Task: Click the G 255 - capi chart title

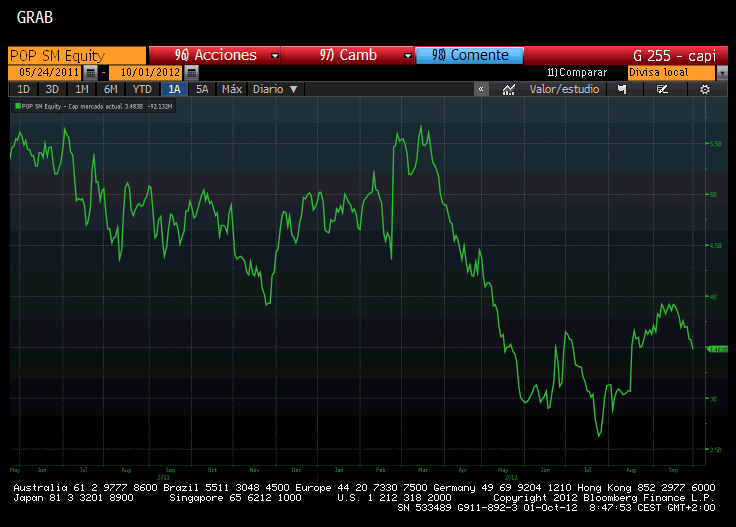Action: [x=674, y=56]
